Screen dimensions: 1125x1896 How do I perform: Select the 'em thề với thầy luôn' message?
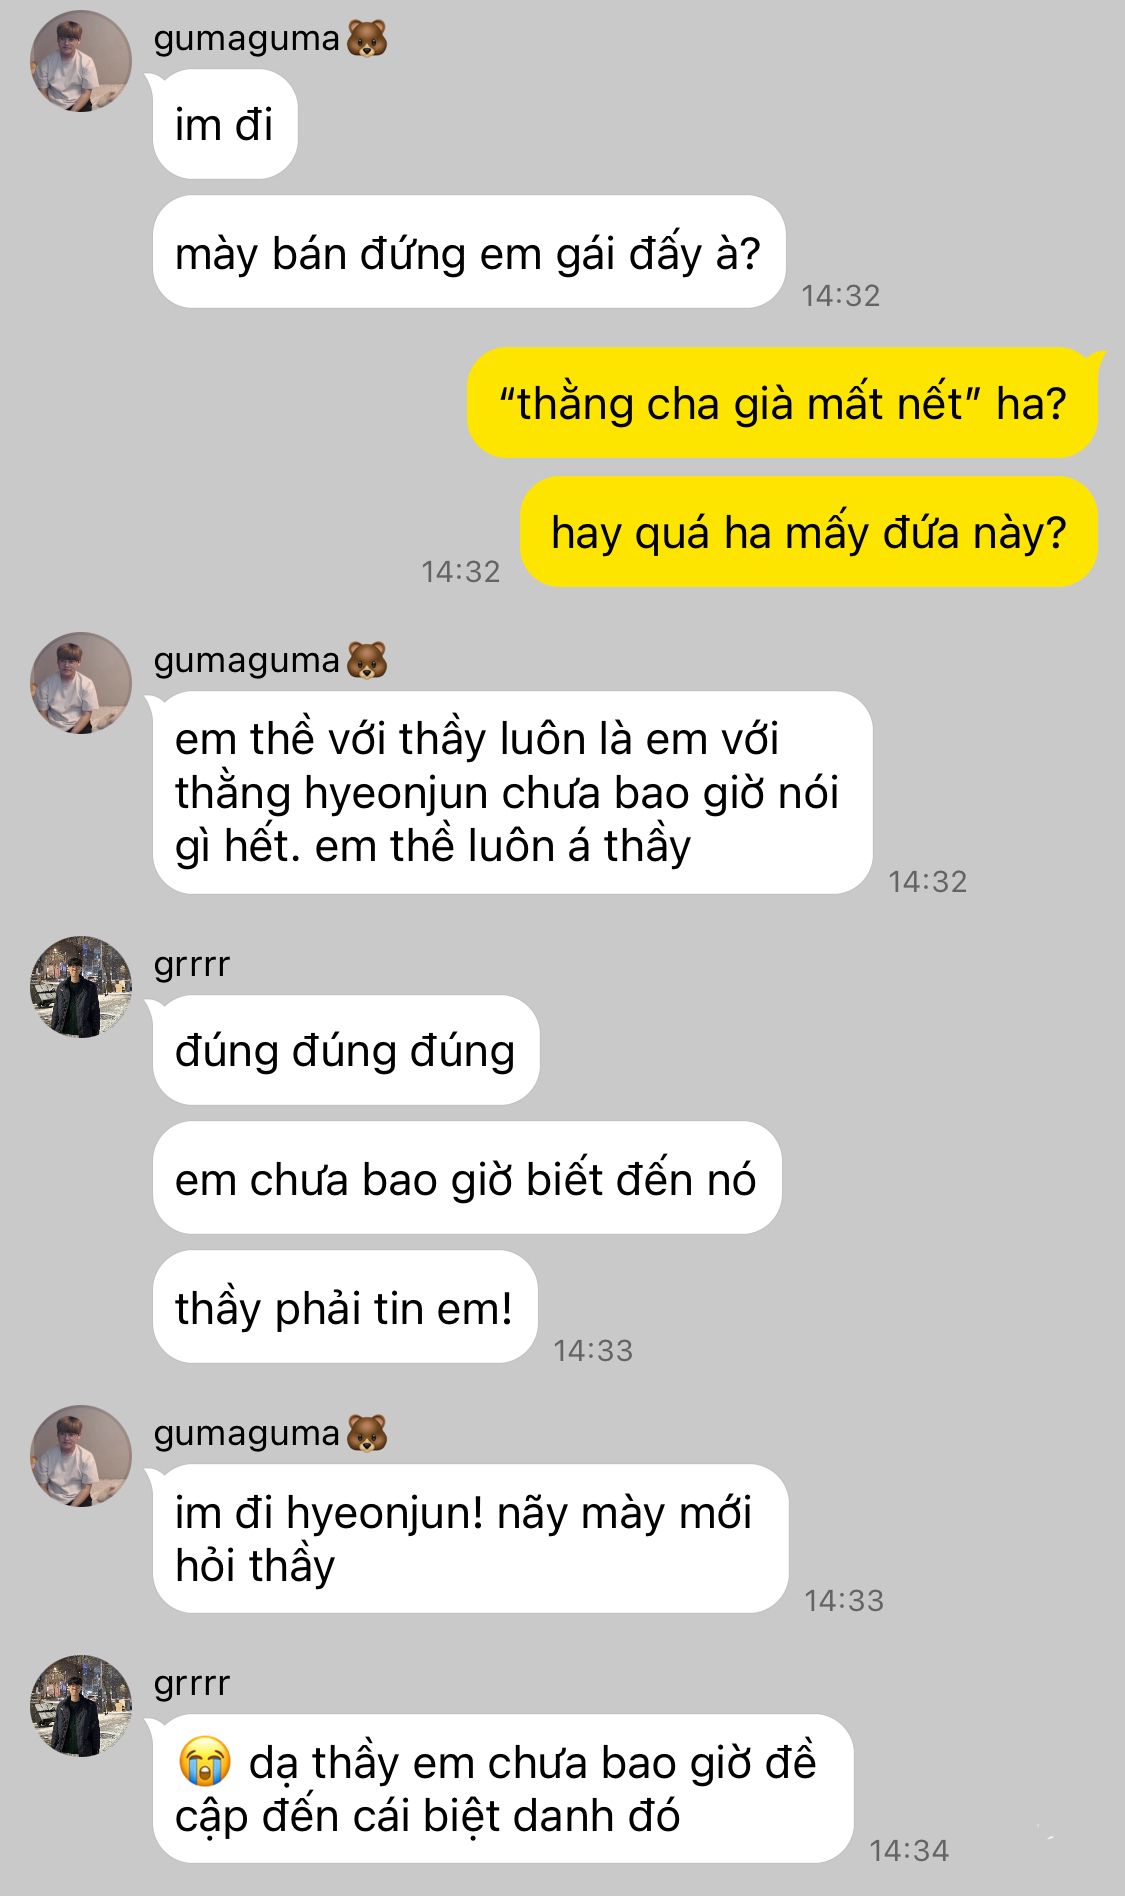tap(512, 792)
